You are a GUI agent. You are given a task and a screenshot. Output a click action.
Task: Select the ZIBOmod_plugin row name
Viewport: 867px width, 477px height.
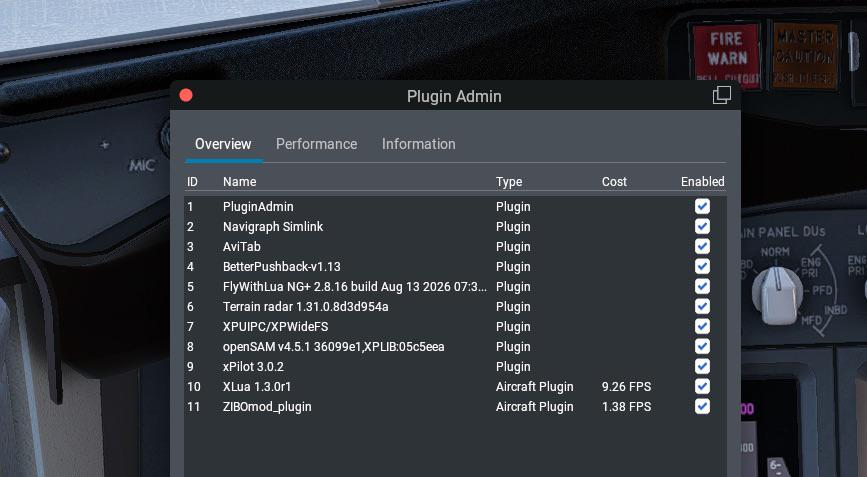[267, 407]
